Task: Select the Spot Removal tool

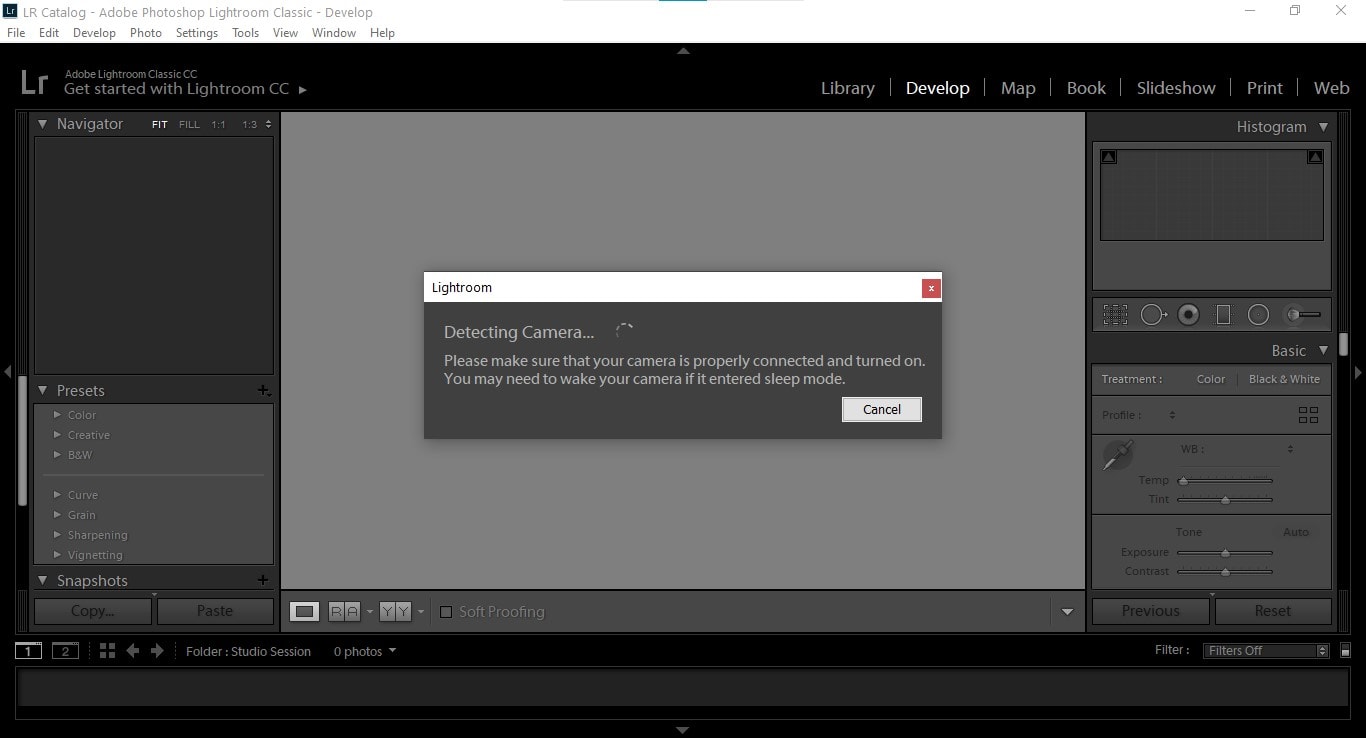Action: [x=1153, y=315]
